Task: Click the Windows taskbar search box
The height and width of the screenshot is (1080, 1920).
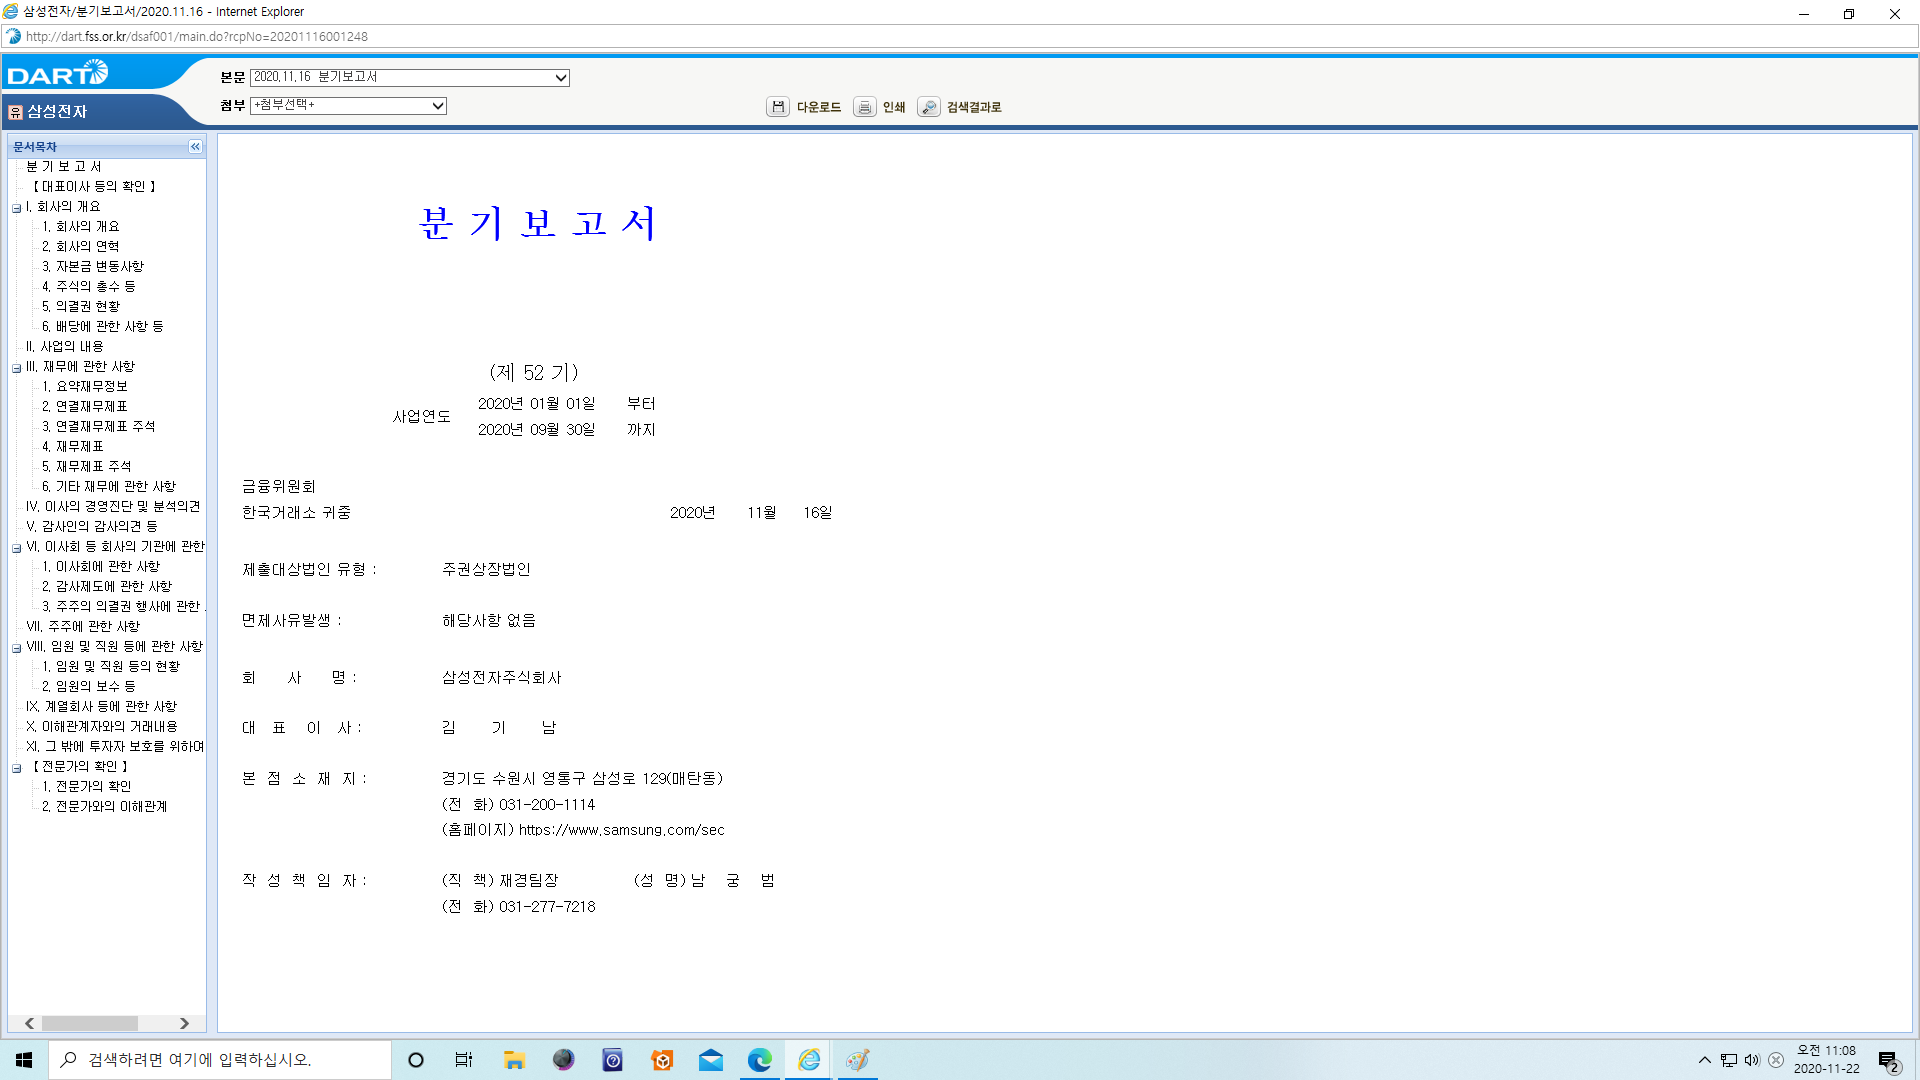Action: tap(220, 1060)
